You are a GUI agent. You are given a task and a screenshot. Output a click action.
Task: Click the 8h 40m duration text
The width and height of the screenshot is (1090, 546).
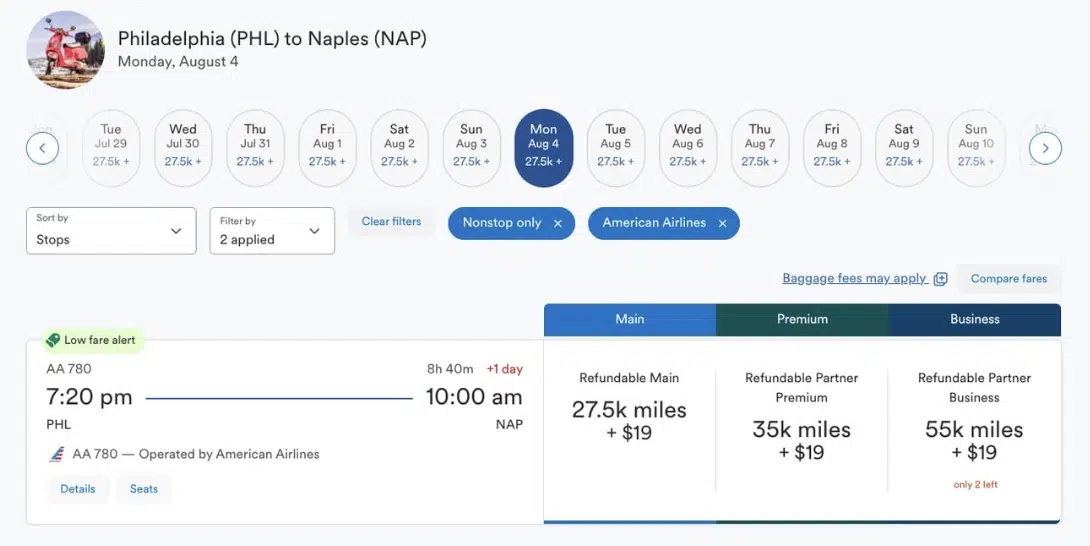pos(450,369)
